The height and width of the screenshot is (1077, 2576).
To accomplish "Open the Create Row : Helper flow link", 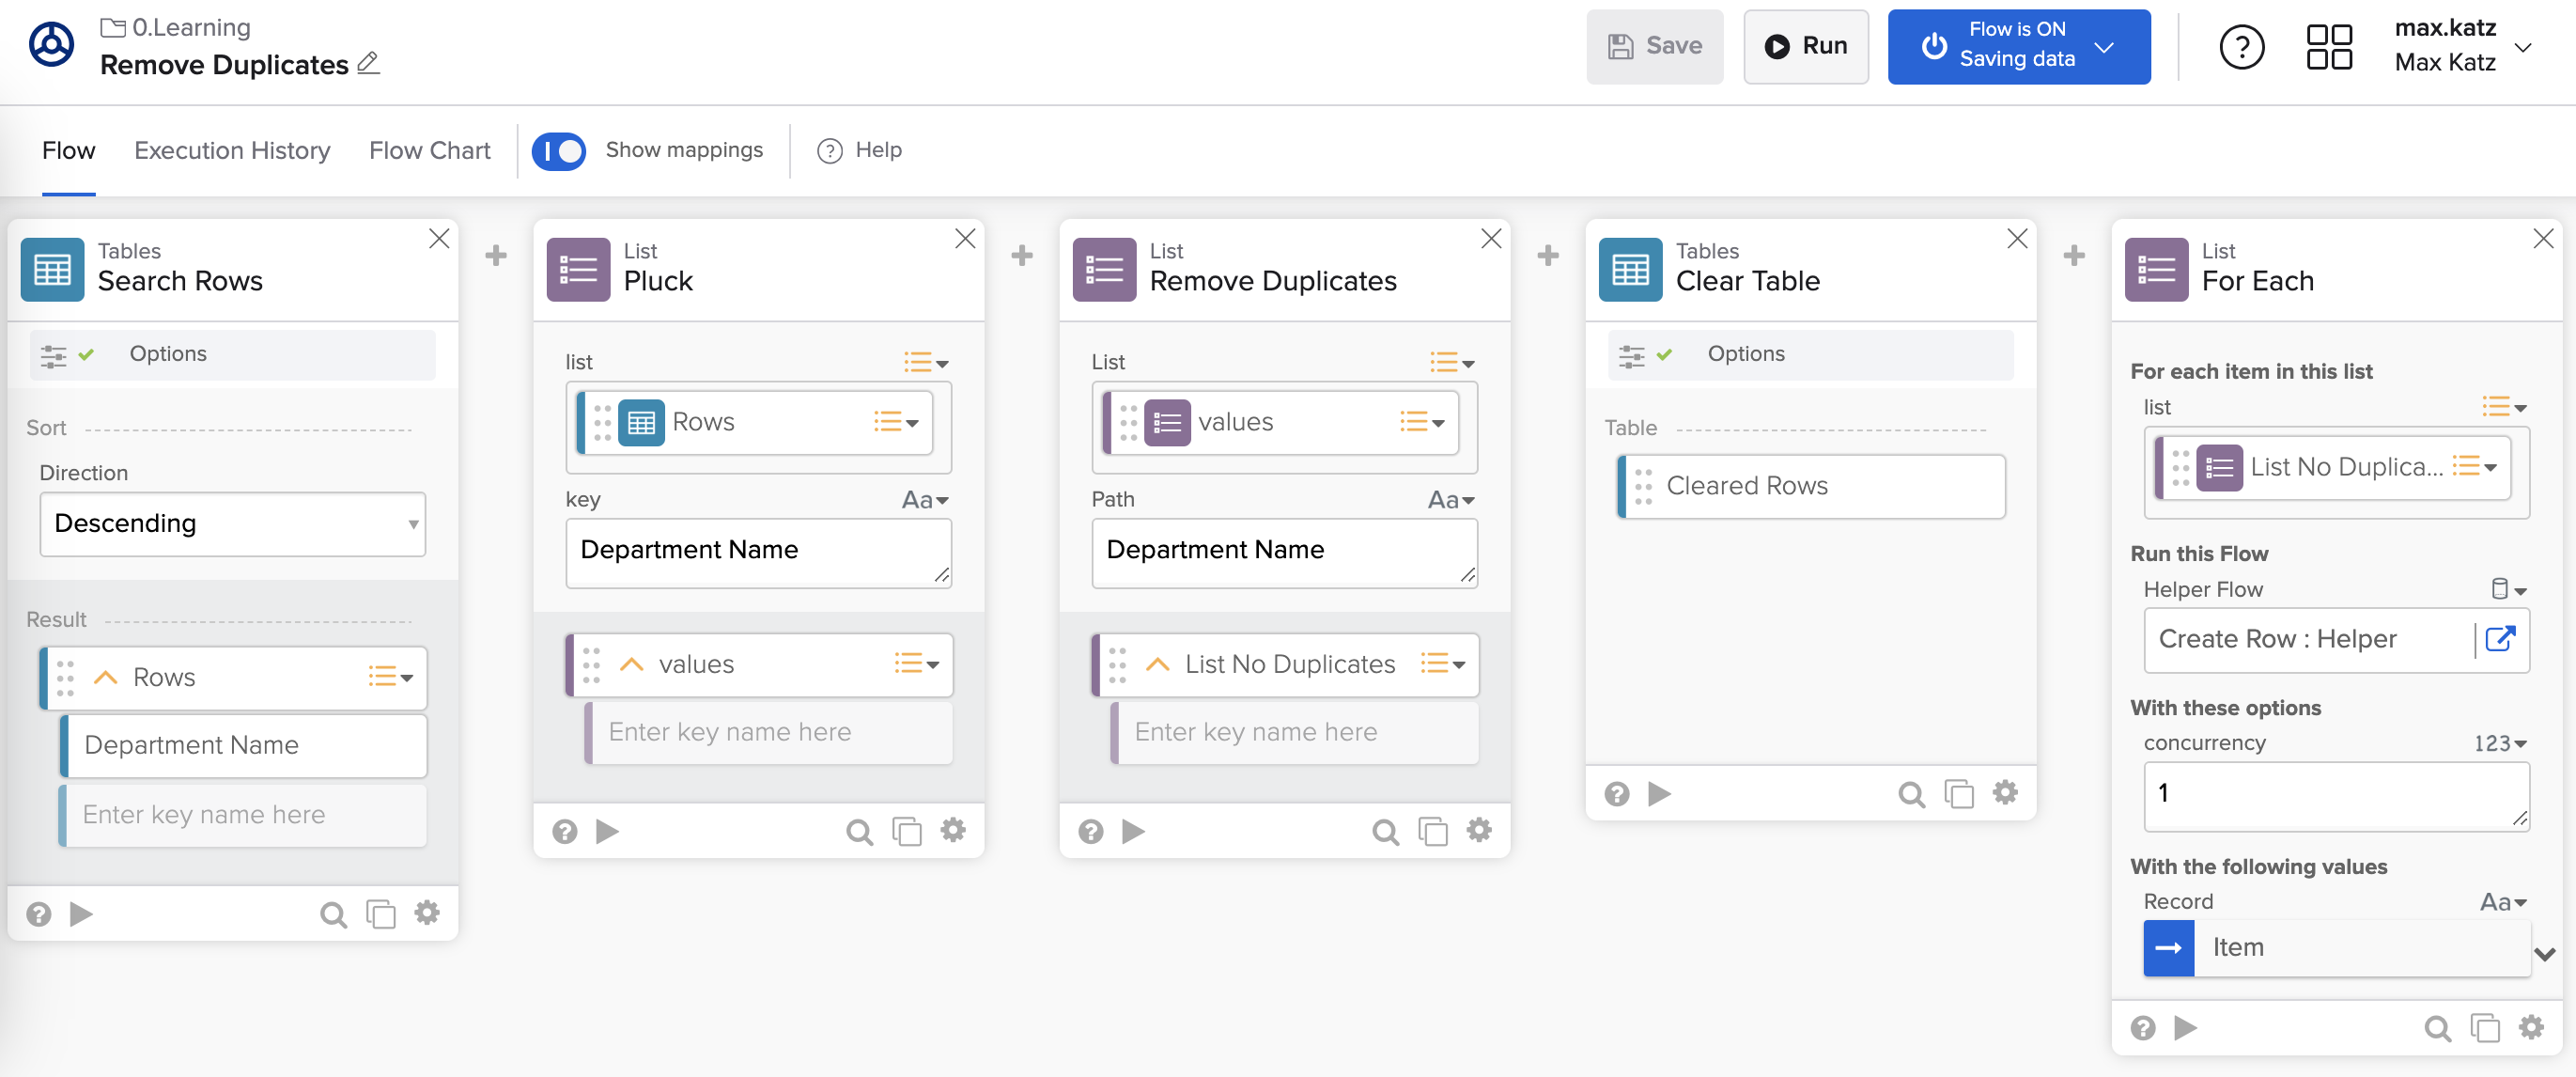I will click(x=2500, y=640).
